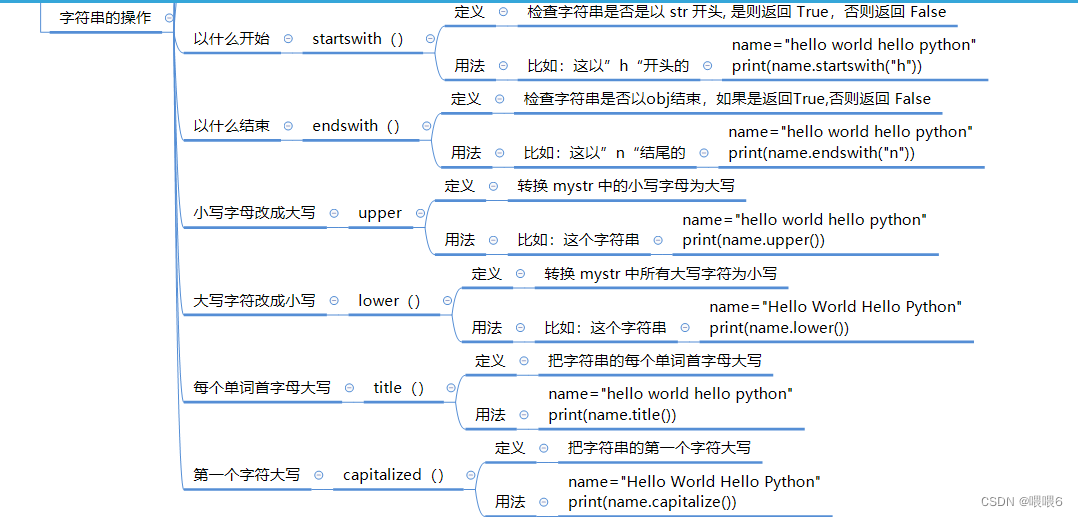The height and width of the screenshot is (517, 1078).
Task: Collapse the 比如：这以”h“开头的 node
Action: (x=707, y=66)
